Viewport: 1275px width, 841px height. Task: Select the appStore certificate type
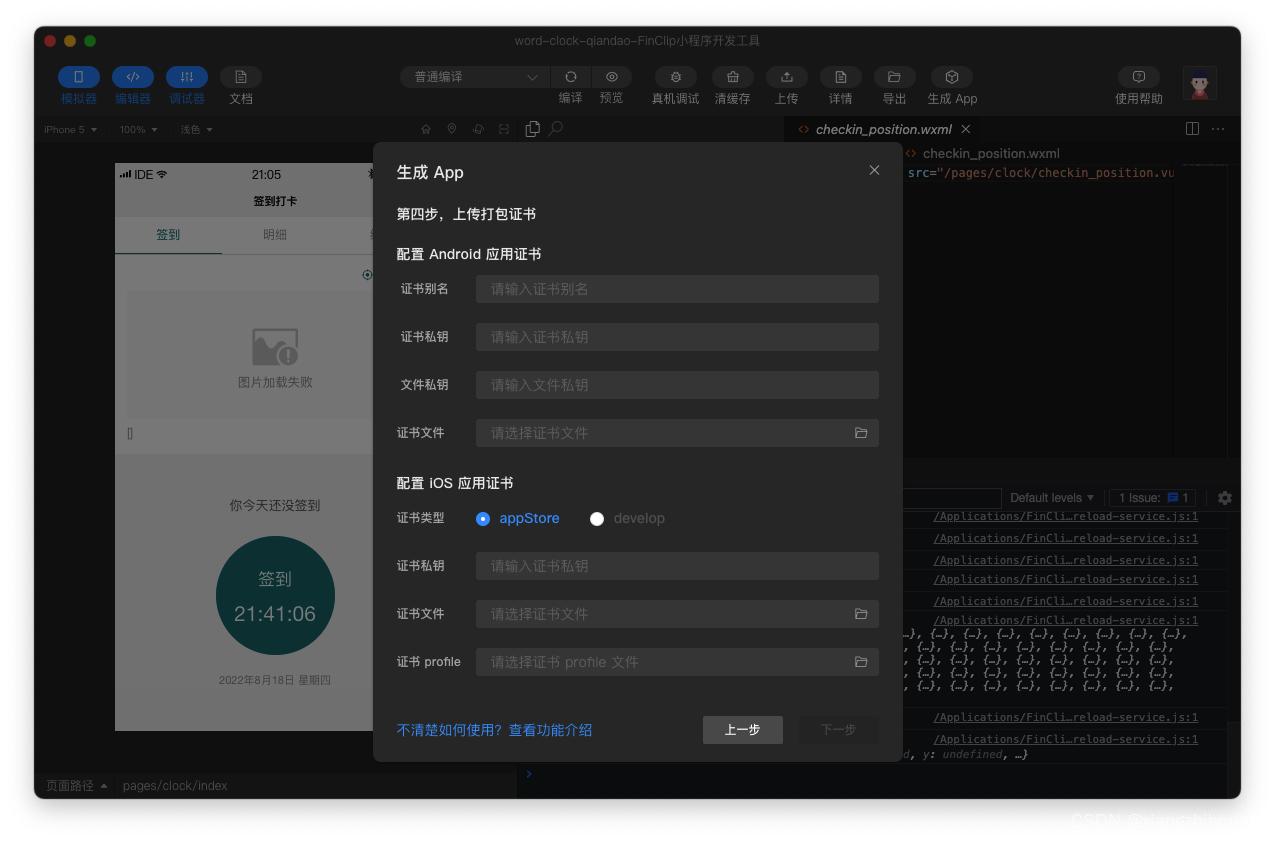tap(483, 519)
